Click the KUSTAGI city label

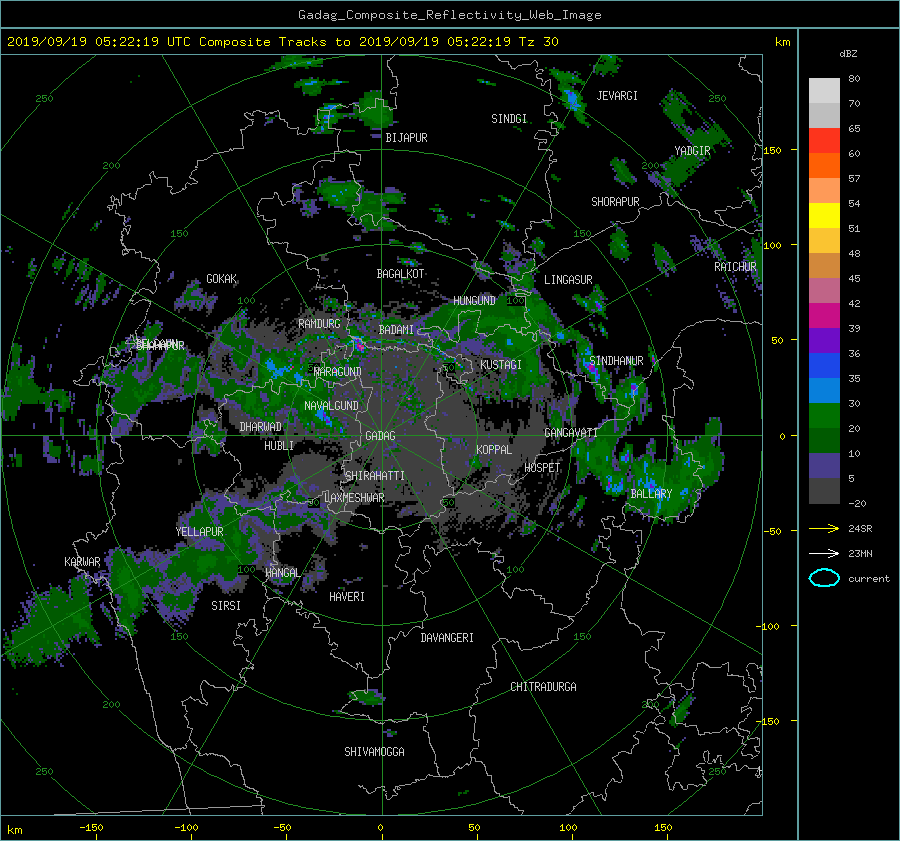click(501, 365)
